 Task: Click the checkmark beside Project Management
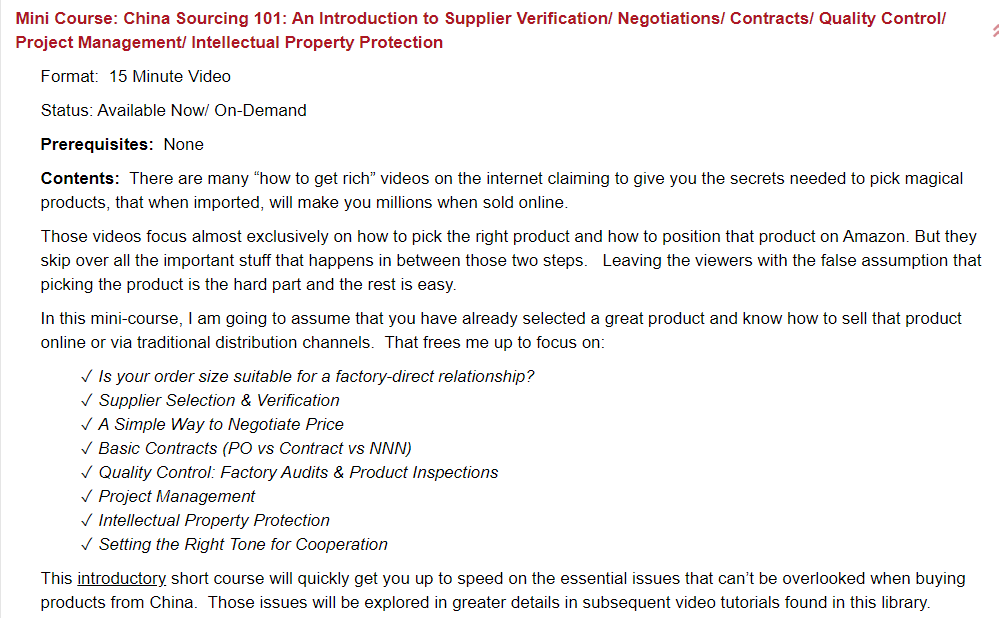pyautogui.click(x=88, y=497)
